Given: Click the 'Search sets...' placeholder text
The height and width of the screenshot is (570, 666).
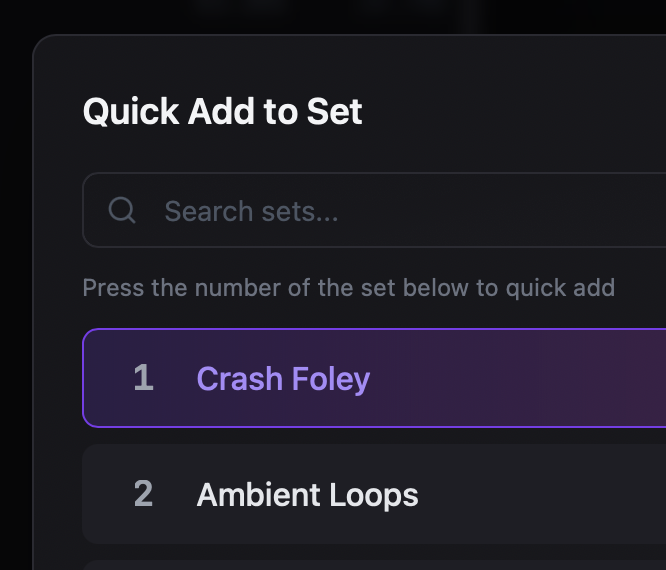Looking at the screenshot, I should pos(250,211).
